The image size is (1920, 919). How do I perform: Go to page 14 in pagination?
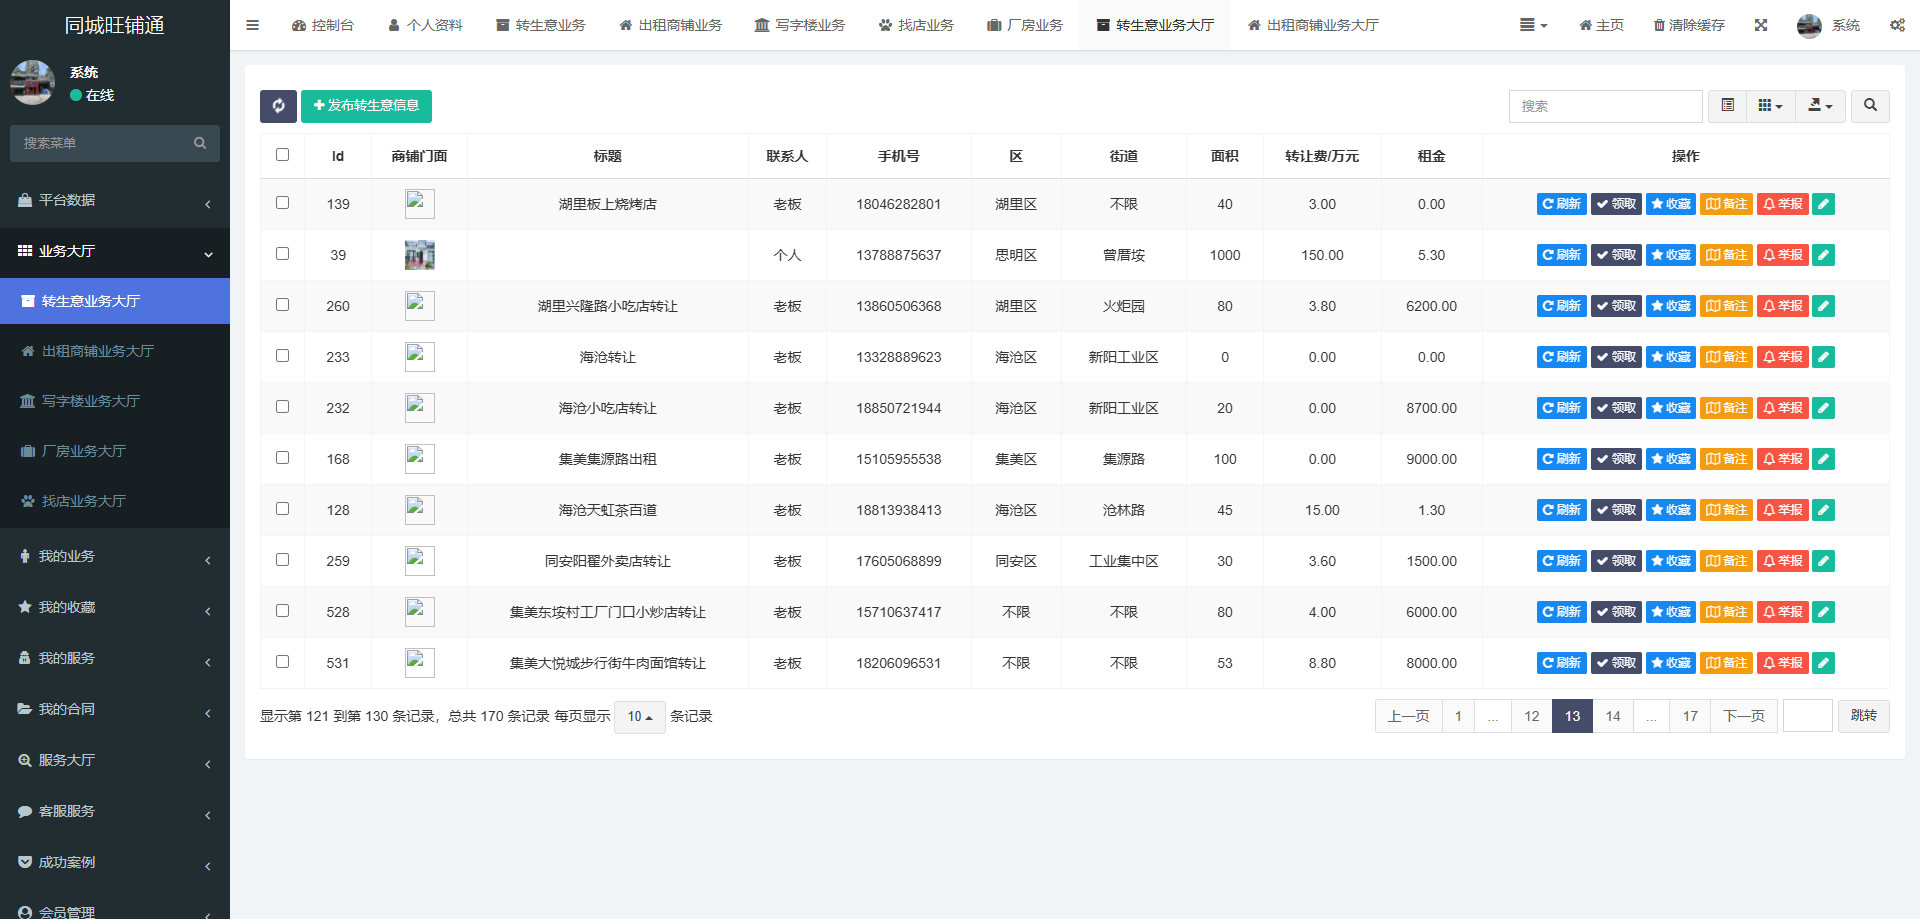click(x=1612, y=716)
